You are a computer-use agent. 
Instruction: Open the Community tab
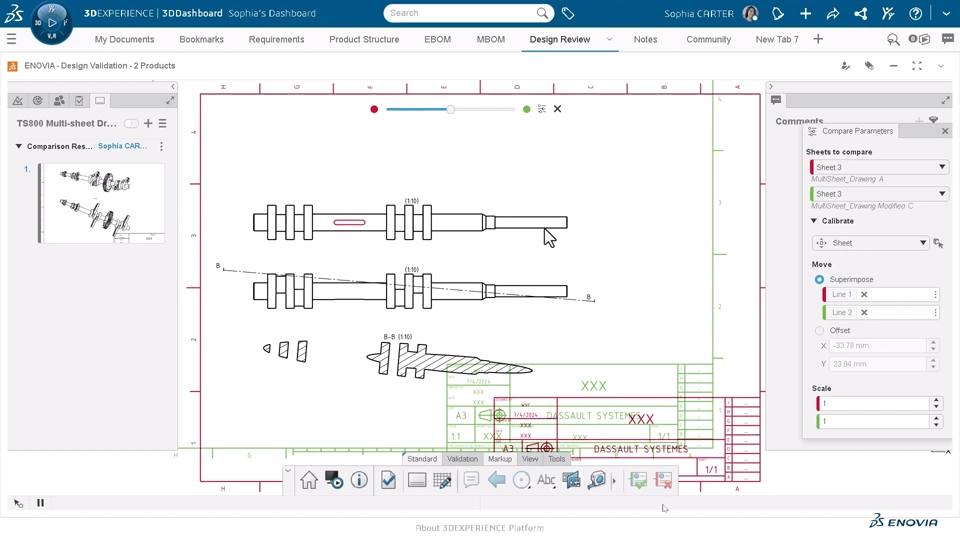[x=708, y=39]
